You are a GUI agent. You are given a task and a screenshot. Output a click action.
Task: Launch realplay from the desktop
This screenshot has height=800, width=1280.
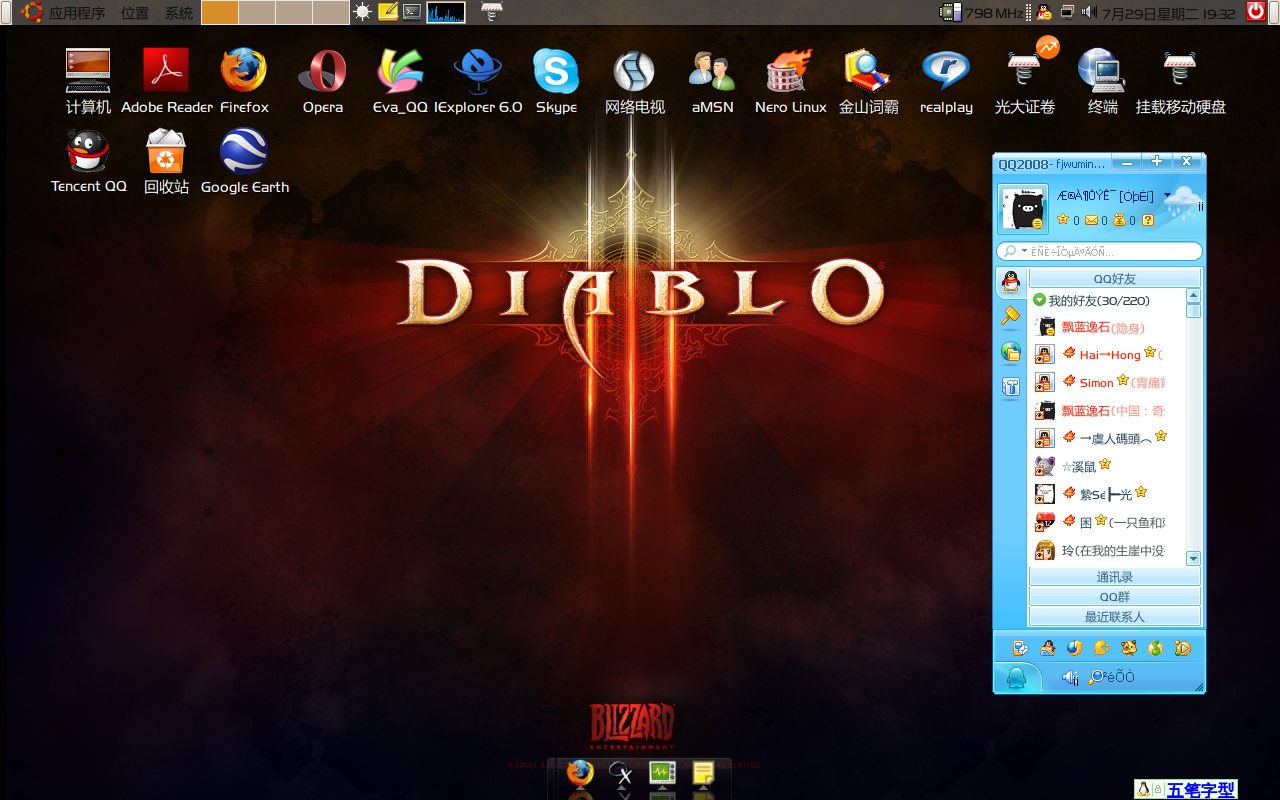tap(946, 82)
